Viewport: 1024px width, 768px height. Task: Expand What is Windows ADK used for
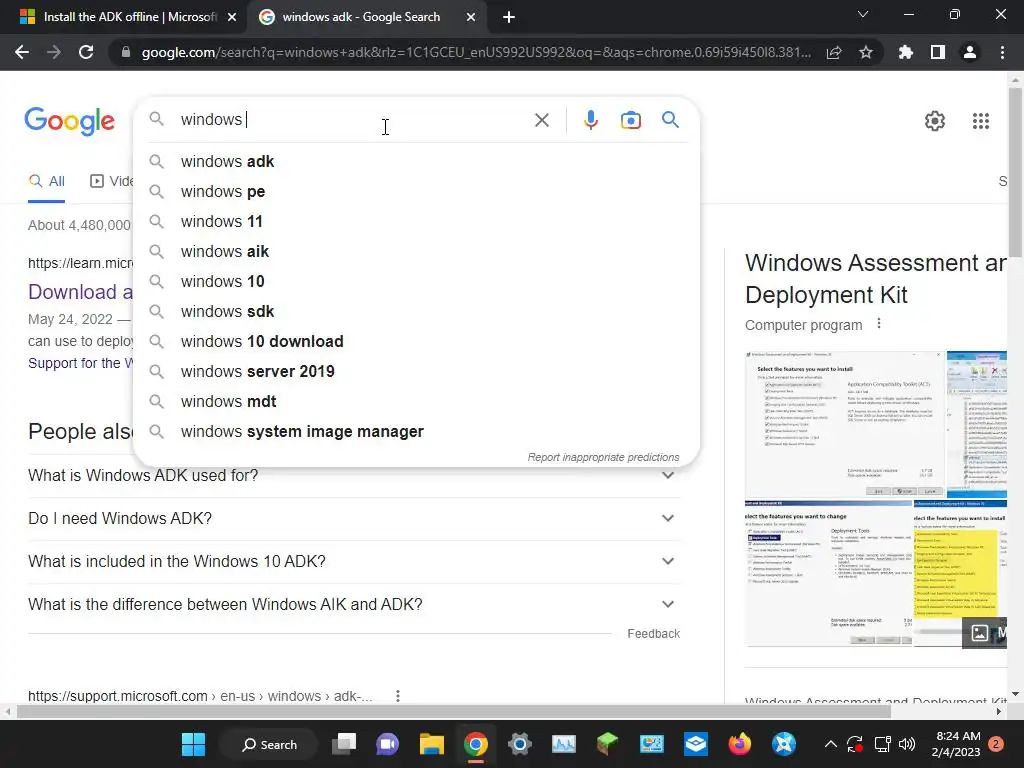click(354, 475)
